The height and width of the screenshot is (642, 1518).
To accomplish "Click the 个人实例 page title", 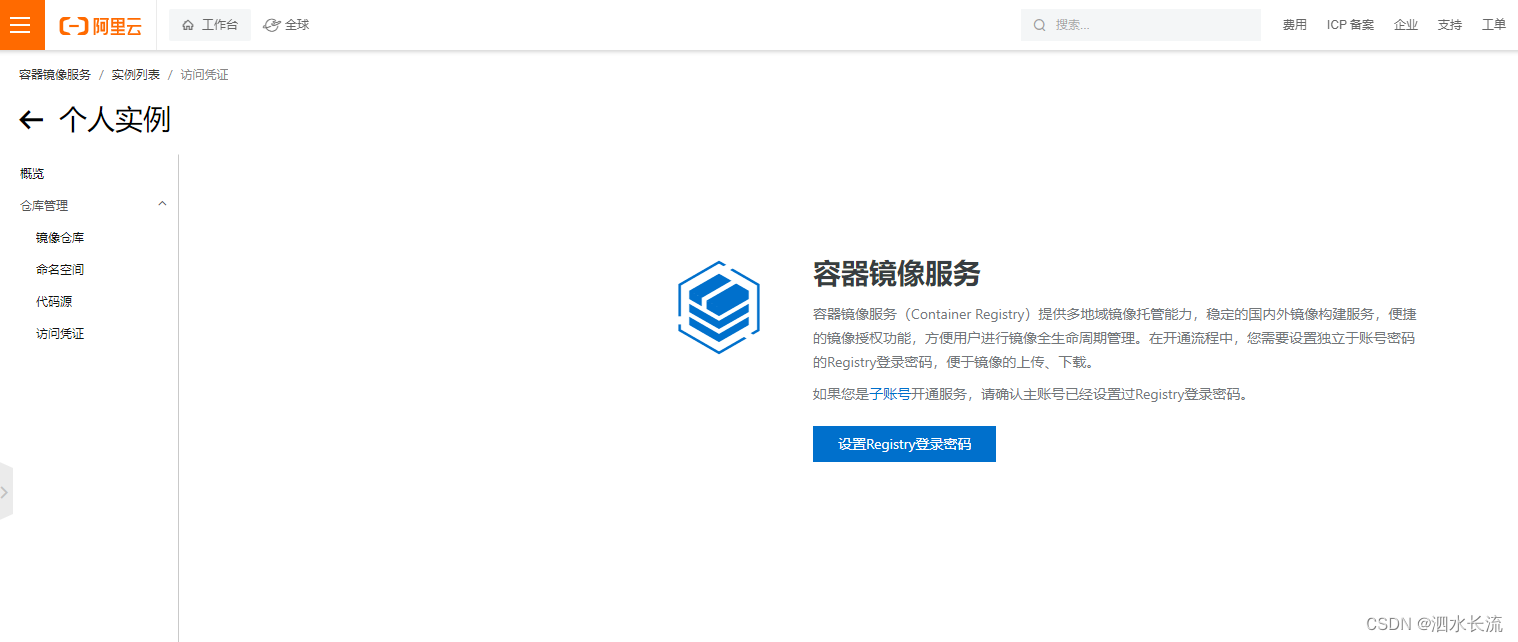I will [x=115, y=120].
